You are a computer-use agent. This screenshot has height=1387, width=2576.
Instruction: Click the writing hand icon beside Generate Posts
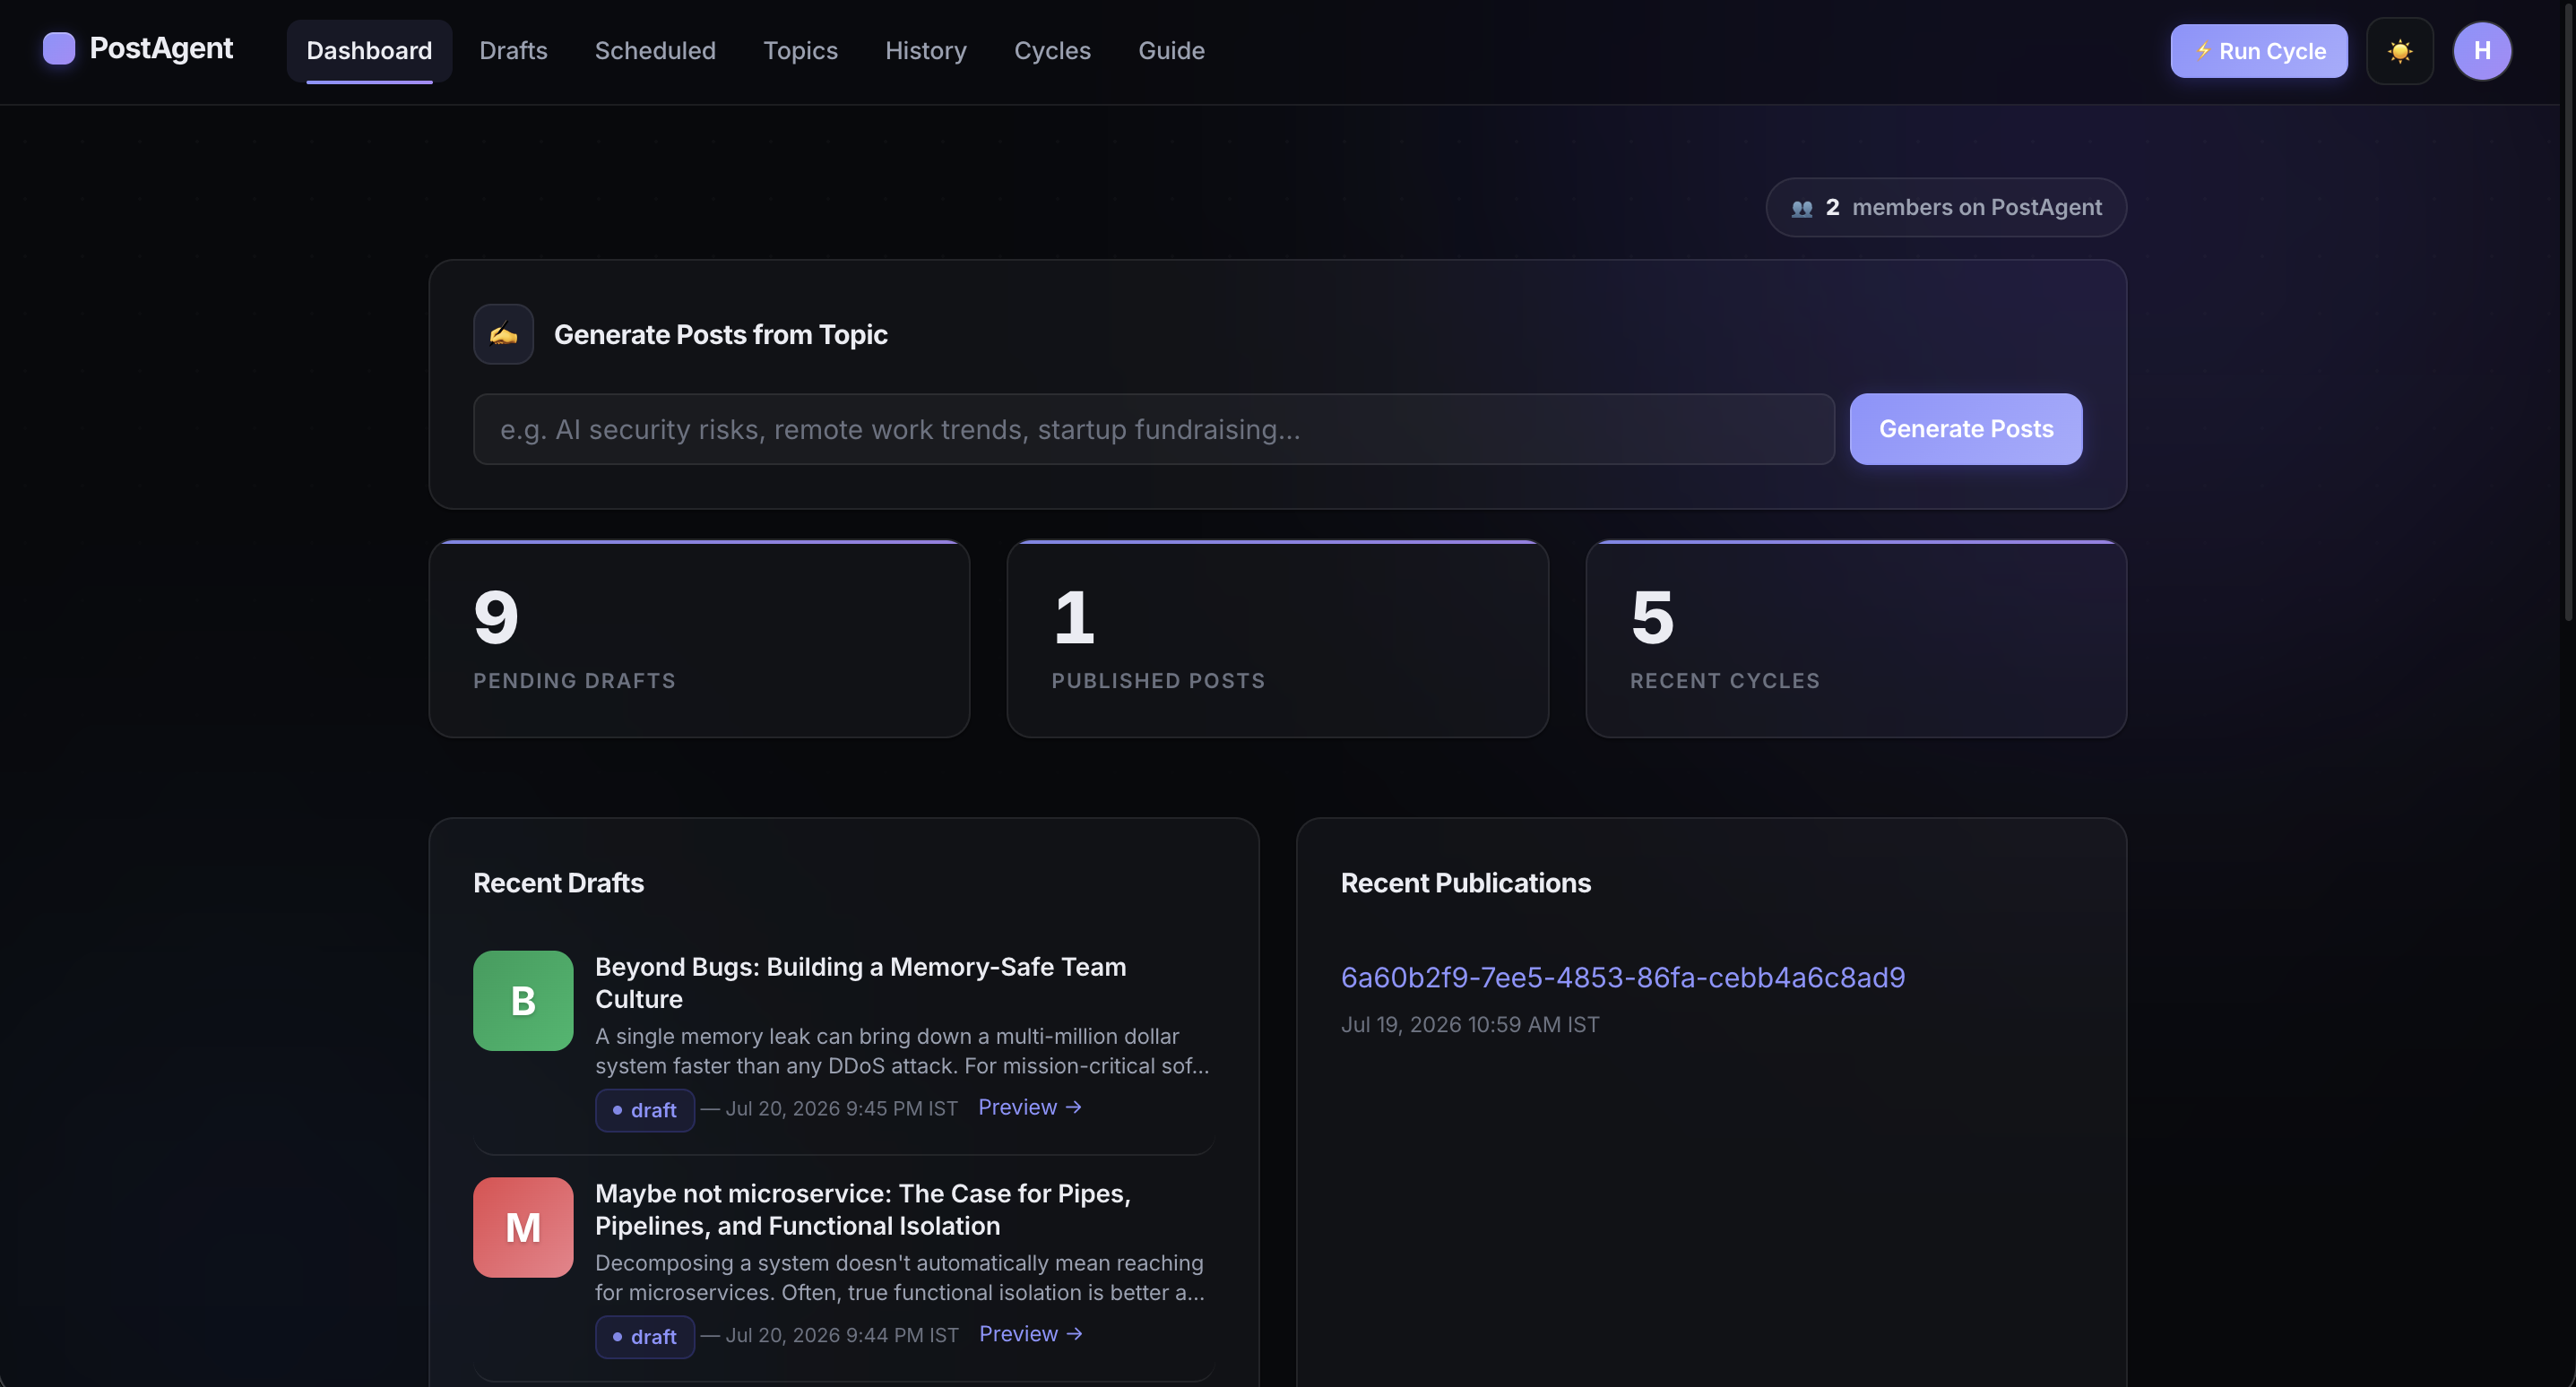pos(503,334)
